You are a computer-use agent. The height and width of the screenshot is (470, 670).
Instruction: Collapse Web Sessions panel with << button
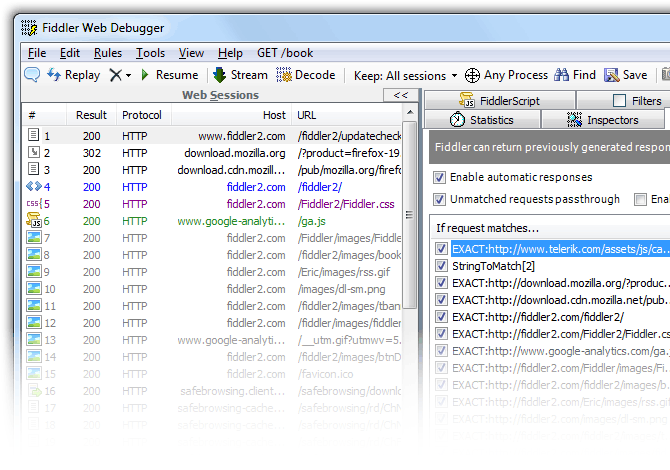point(400,95)
